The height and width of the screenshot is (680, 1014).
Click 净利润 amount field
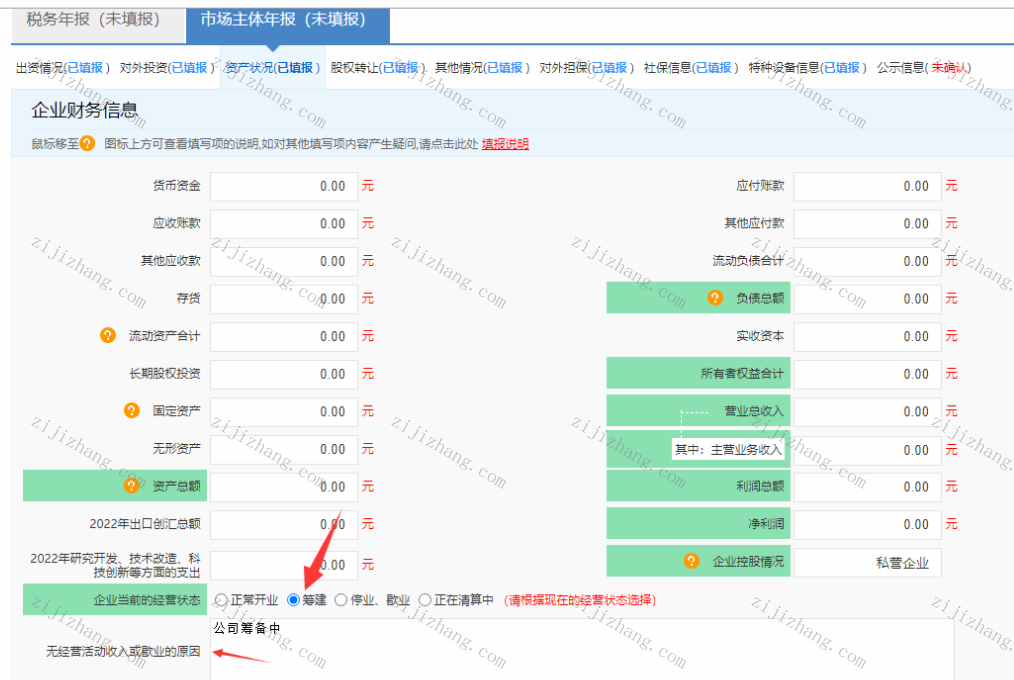coord(867,524)
